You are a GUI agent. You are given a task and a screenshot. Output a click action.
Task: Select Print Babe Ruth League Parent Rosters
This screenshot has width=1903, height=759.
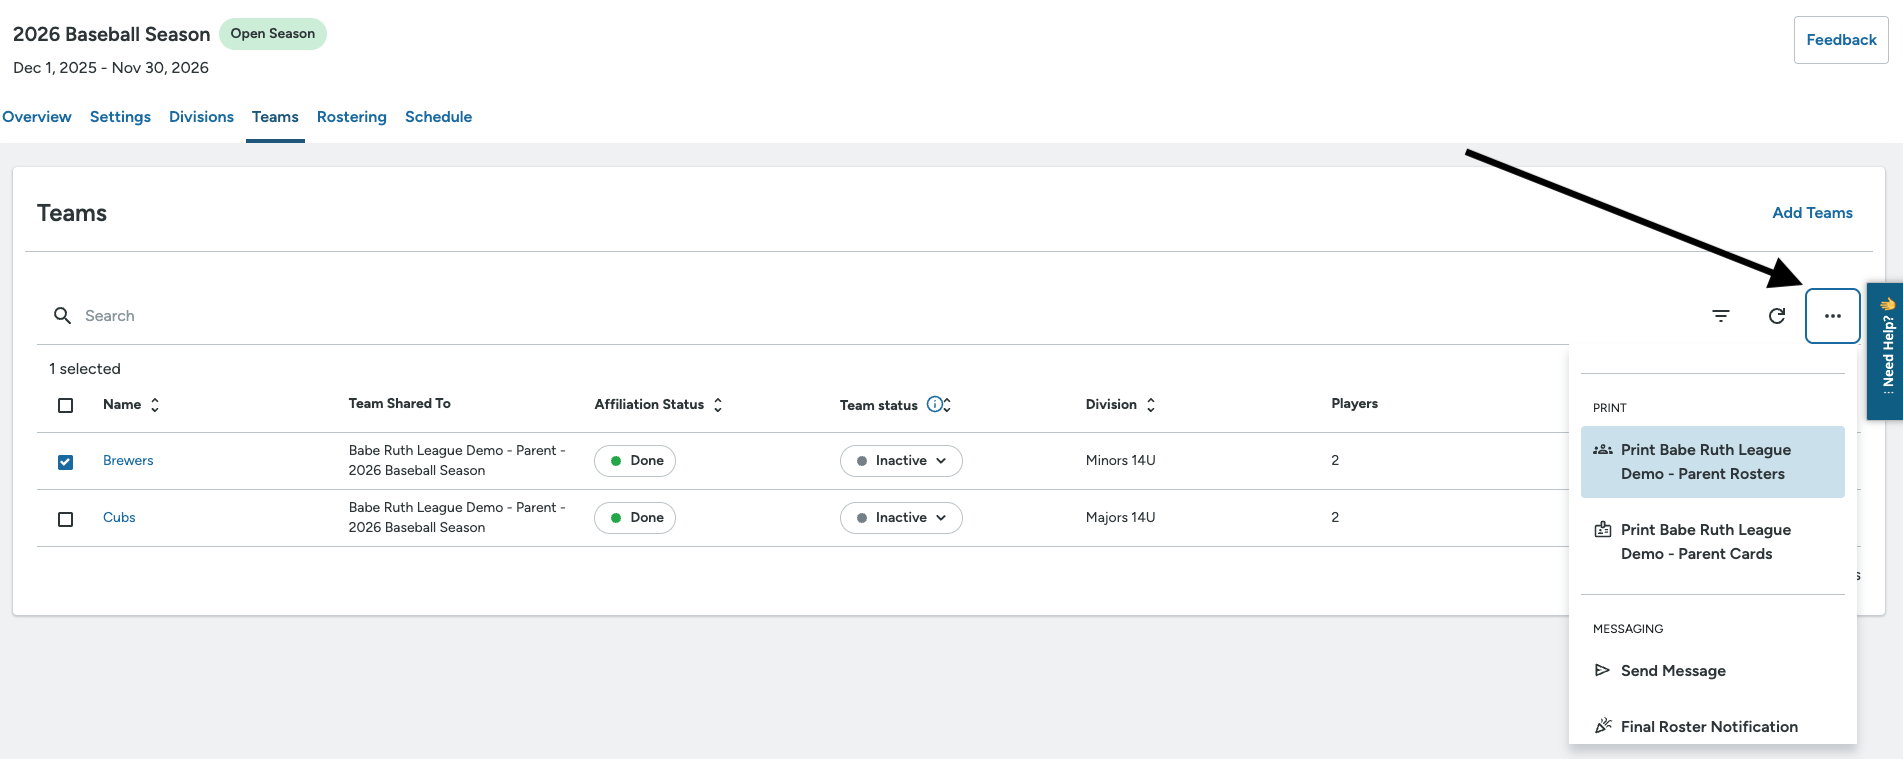[x=1712, y=462]
